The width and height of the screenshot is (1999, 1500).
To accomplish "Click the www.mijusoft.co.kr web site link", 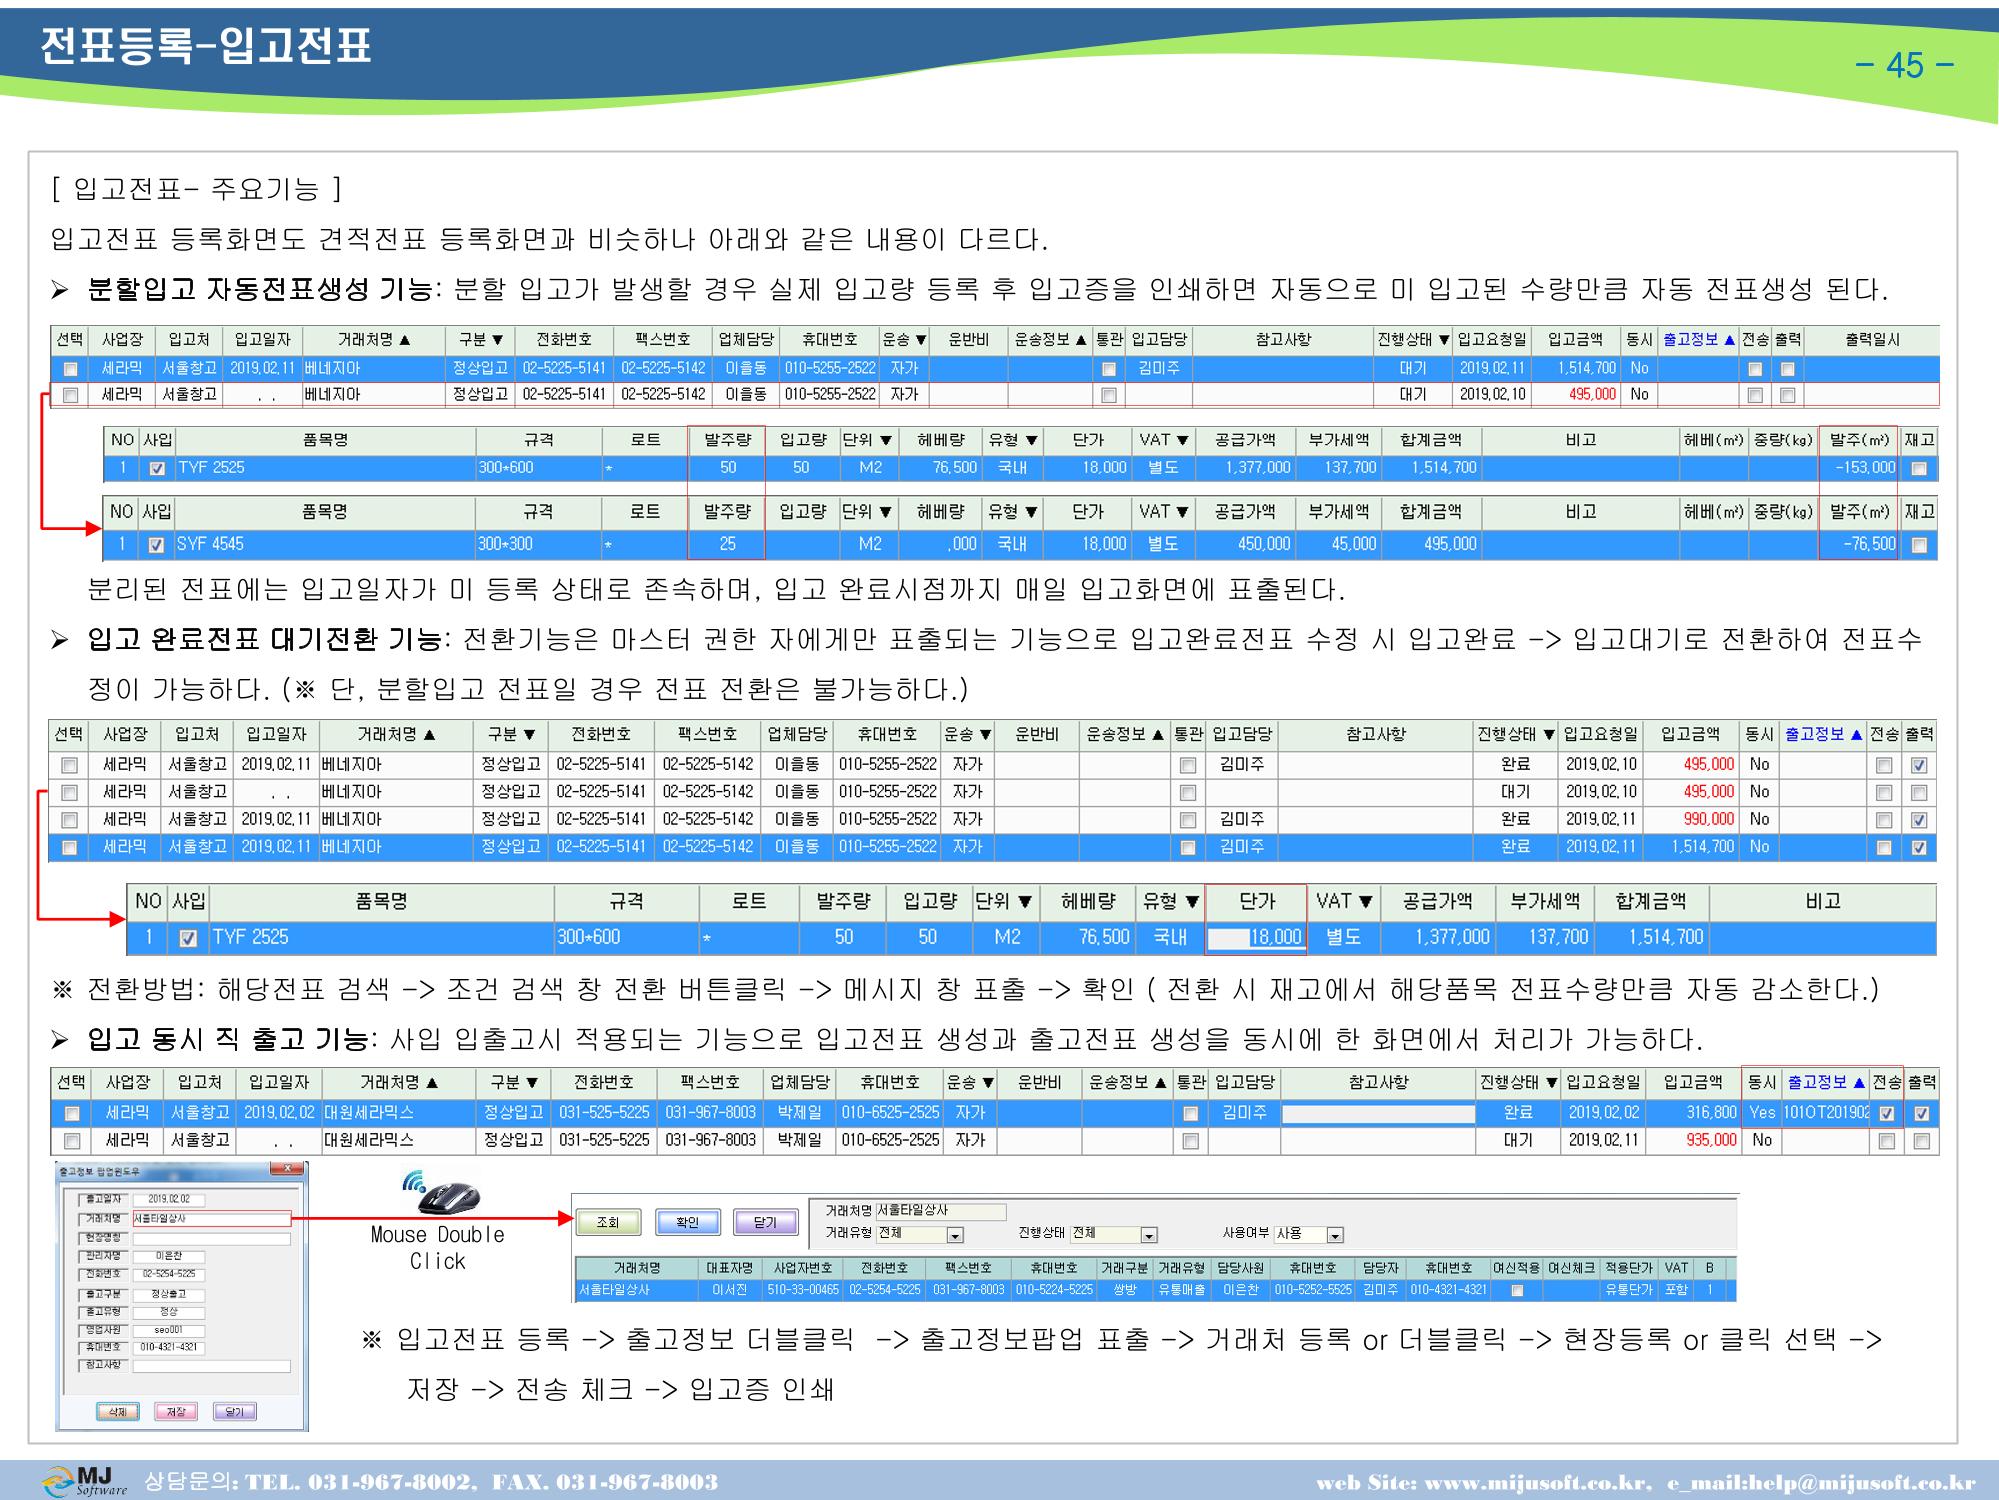I will coord(1536,1482).
